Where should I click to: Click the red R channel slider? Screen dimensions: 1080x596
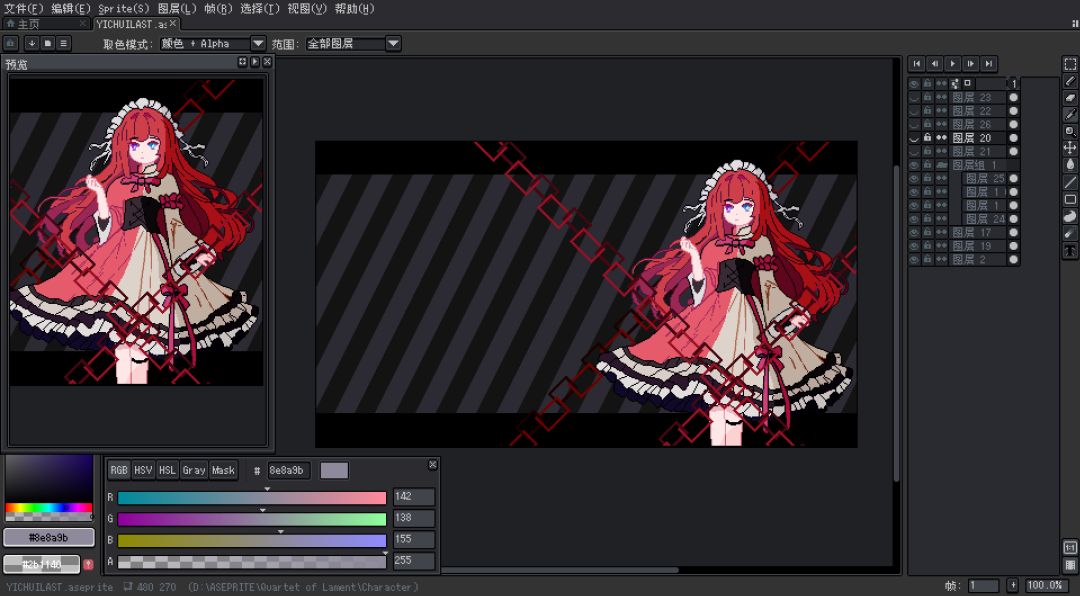click(x=251, y=497)
